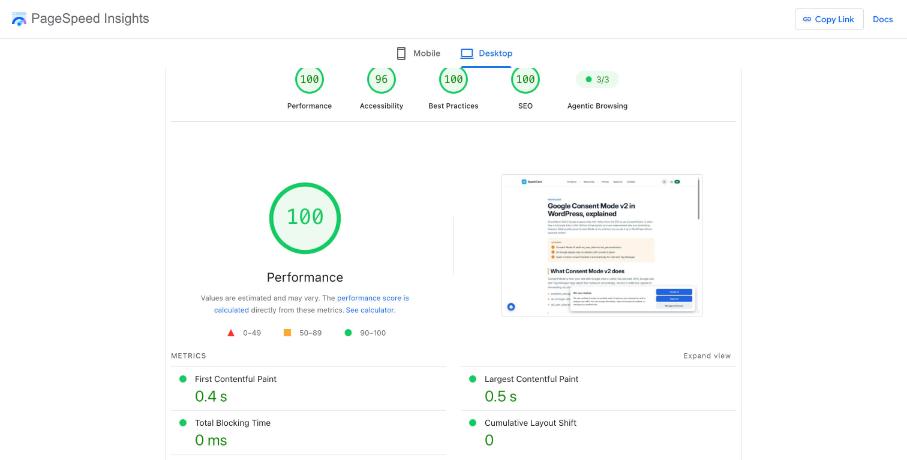This screenshot has width=907, height=460.
Task: Switch to the Mobile tab
Action: tap(418, 53)
